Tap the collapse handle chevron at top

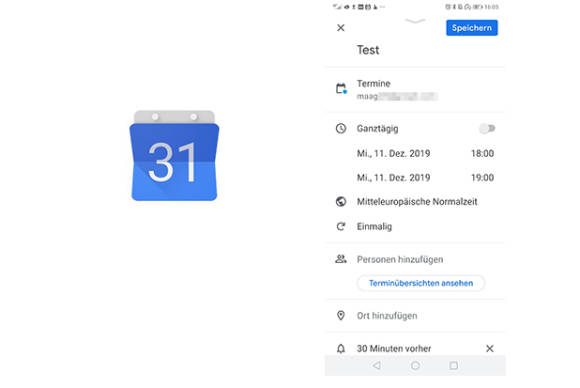415,21
